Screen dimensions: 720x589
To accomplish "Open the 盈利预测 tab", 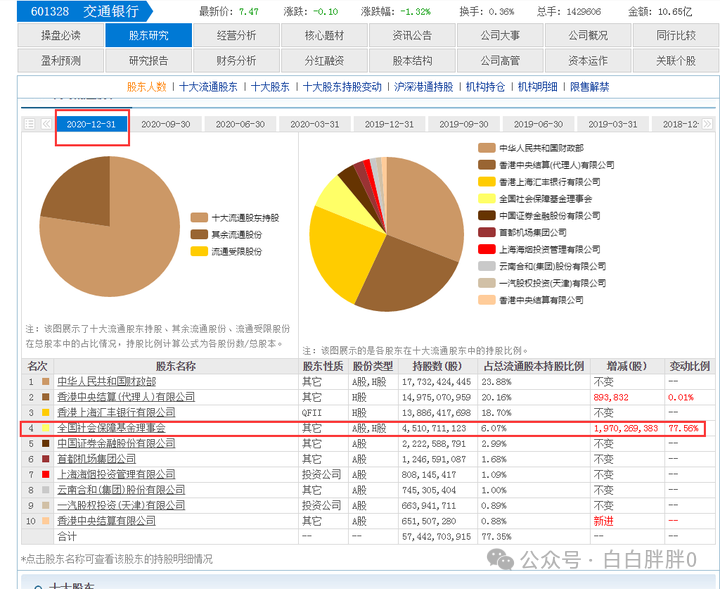I will (61, 61).
